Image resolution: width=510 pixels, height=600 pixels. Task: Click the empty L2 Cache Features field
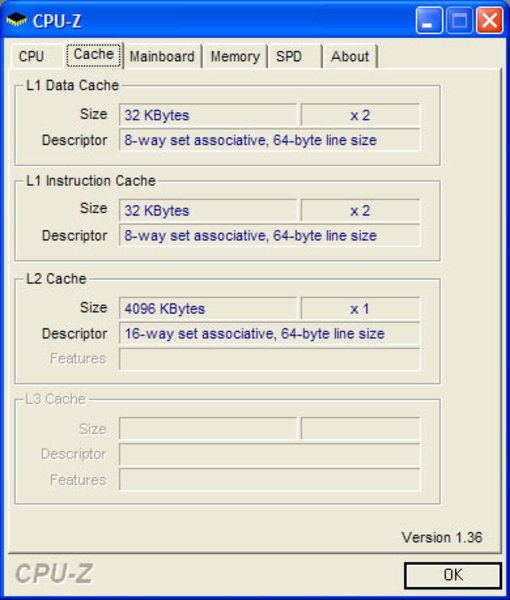(x=270, y=359)
